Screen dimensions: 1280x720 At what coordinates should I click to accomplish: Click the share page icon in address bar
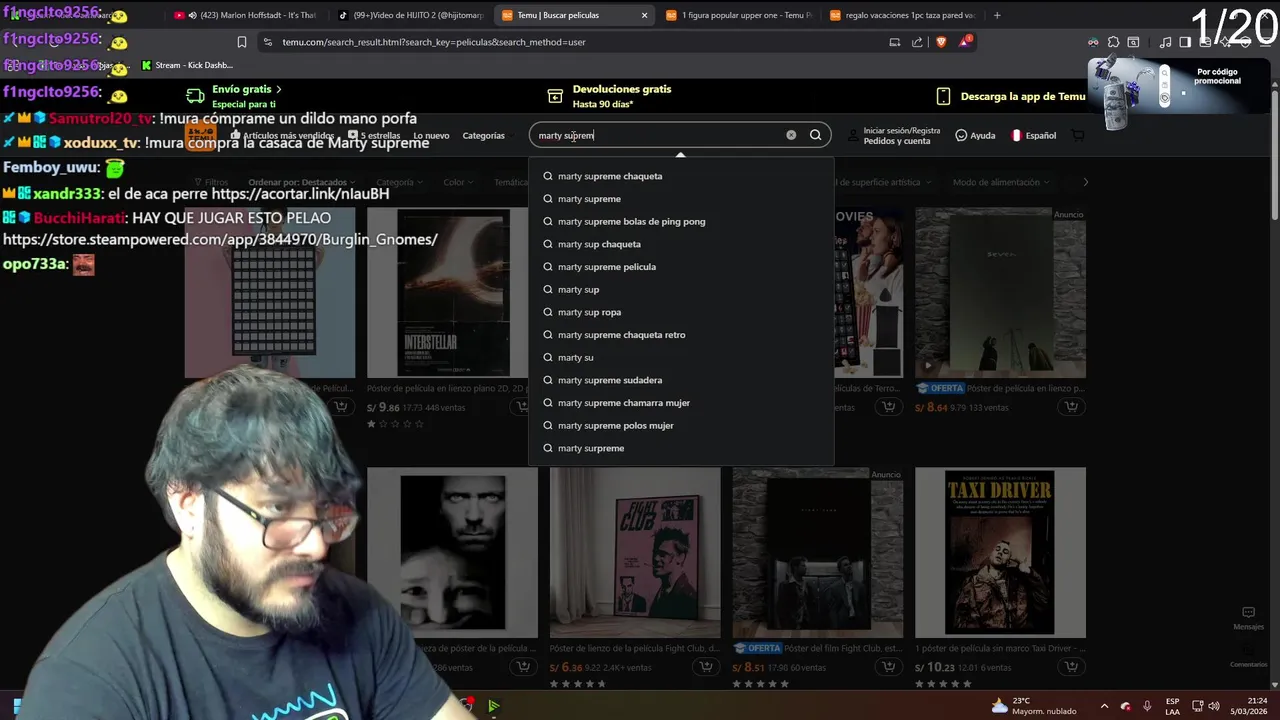(x=917, y=42)
